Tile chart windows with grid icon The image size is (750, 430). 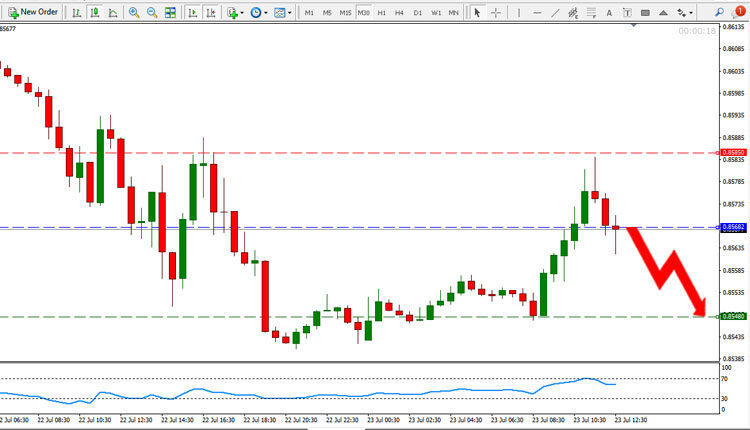tap(170, 13)
